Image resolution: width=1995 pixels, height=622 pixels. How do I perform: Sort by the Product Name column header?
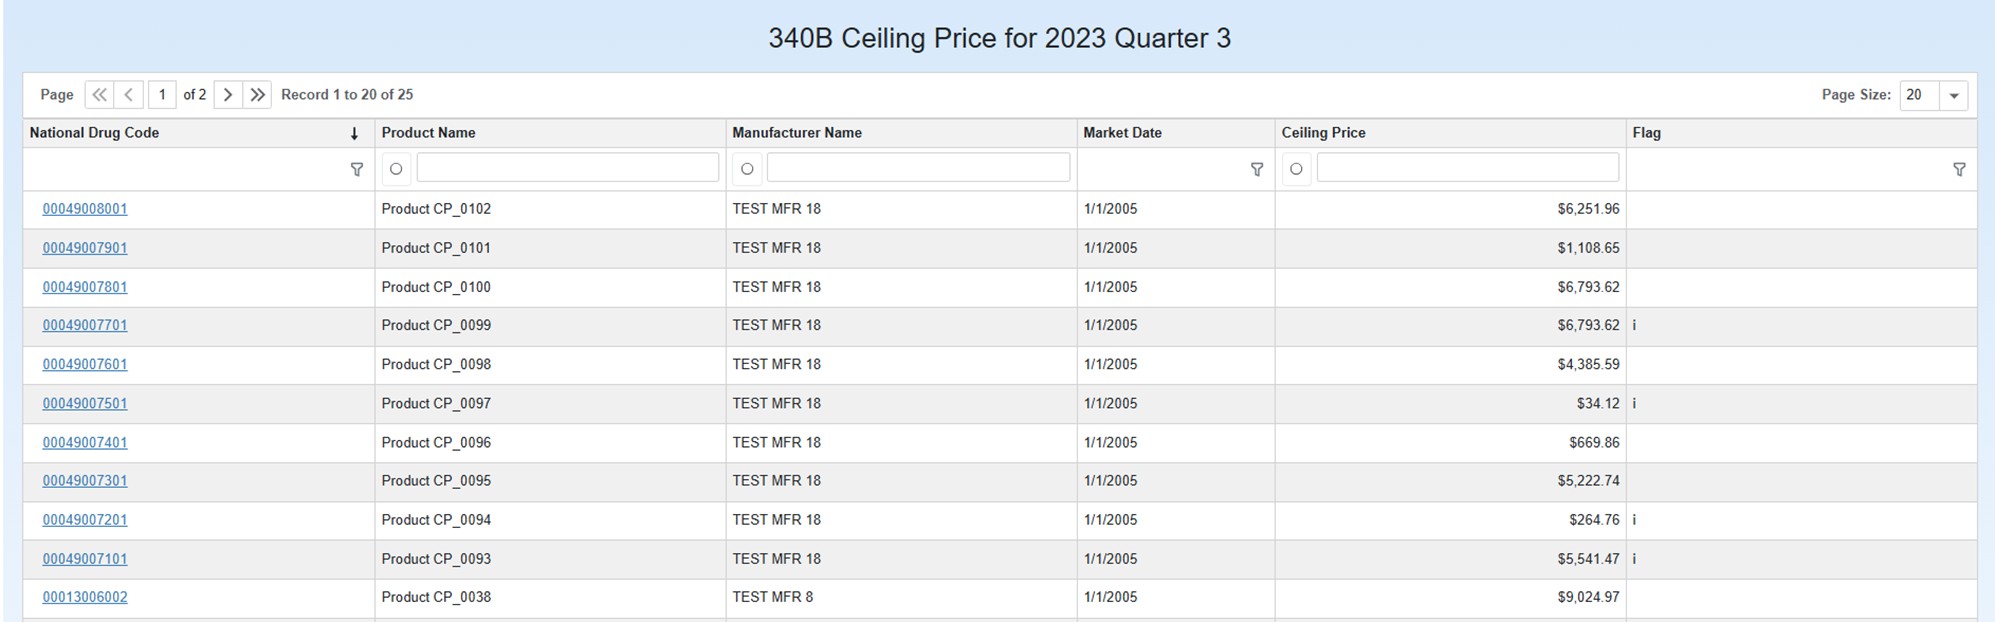point(429,133)
